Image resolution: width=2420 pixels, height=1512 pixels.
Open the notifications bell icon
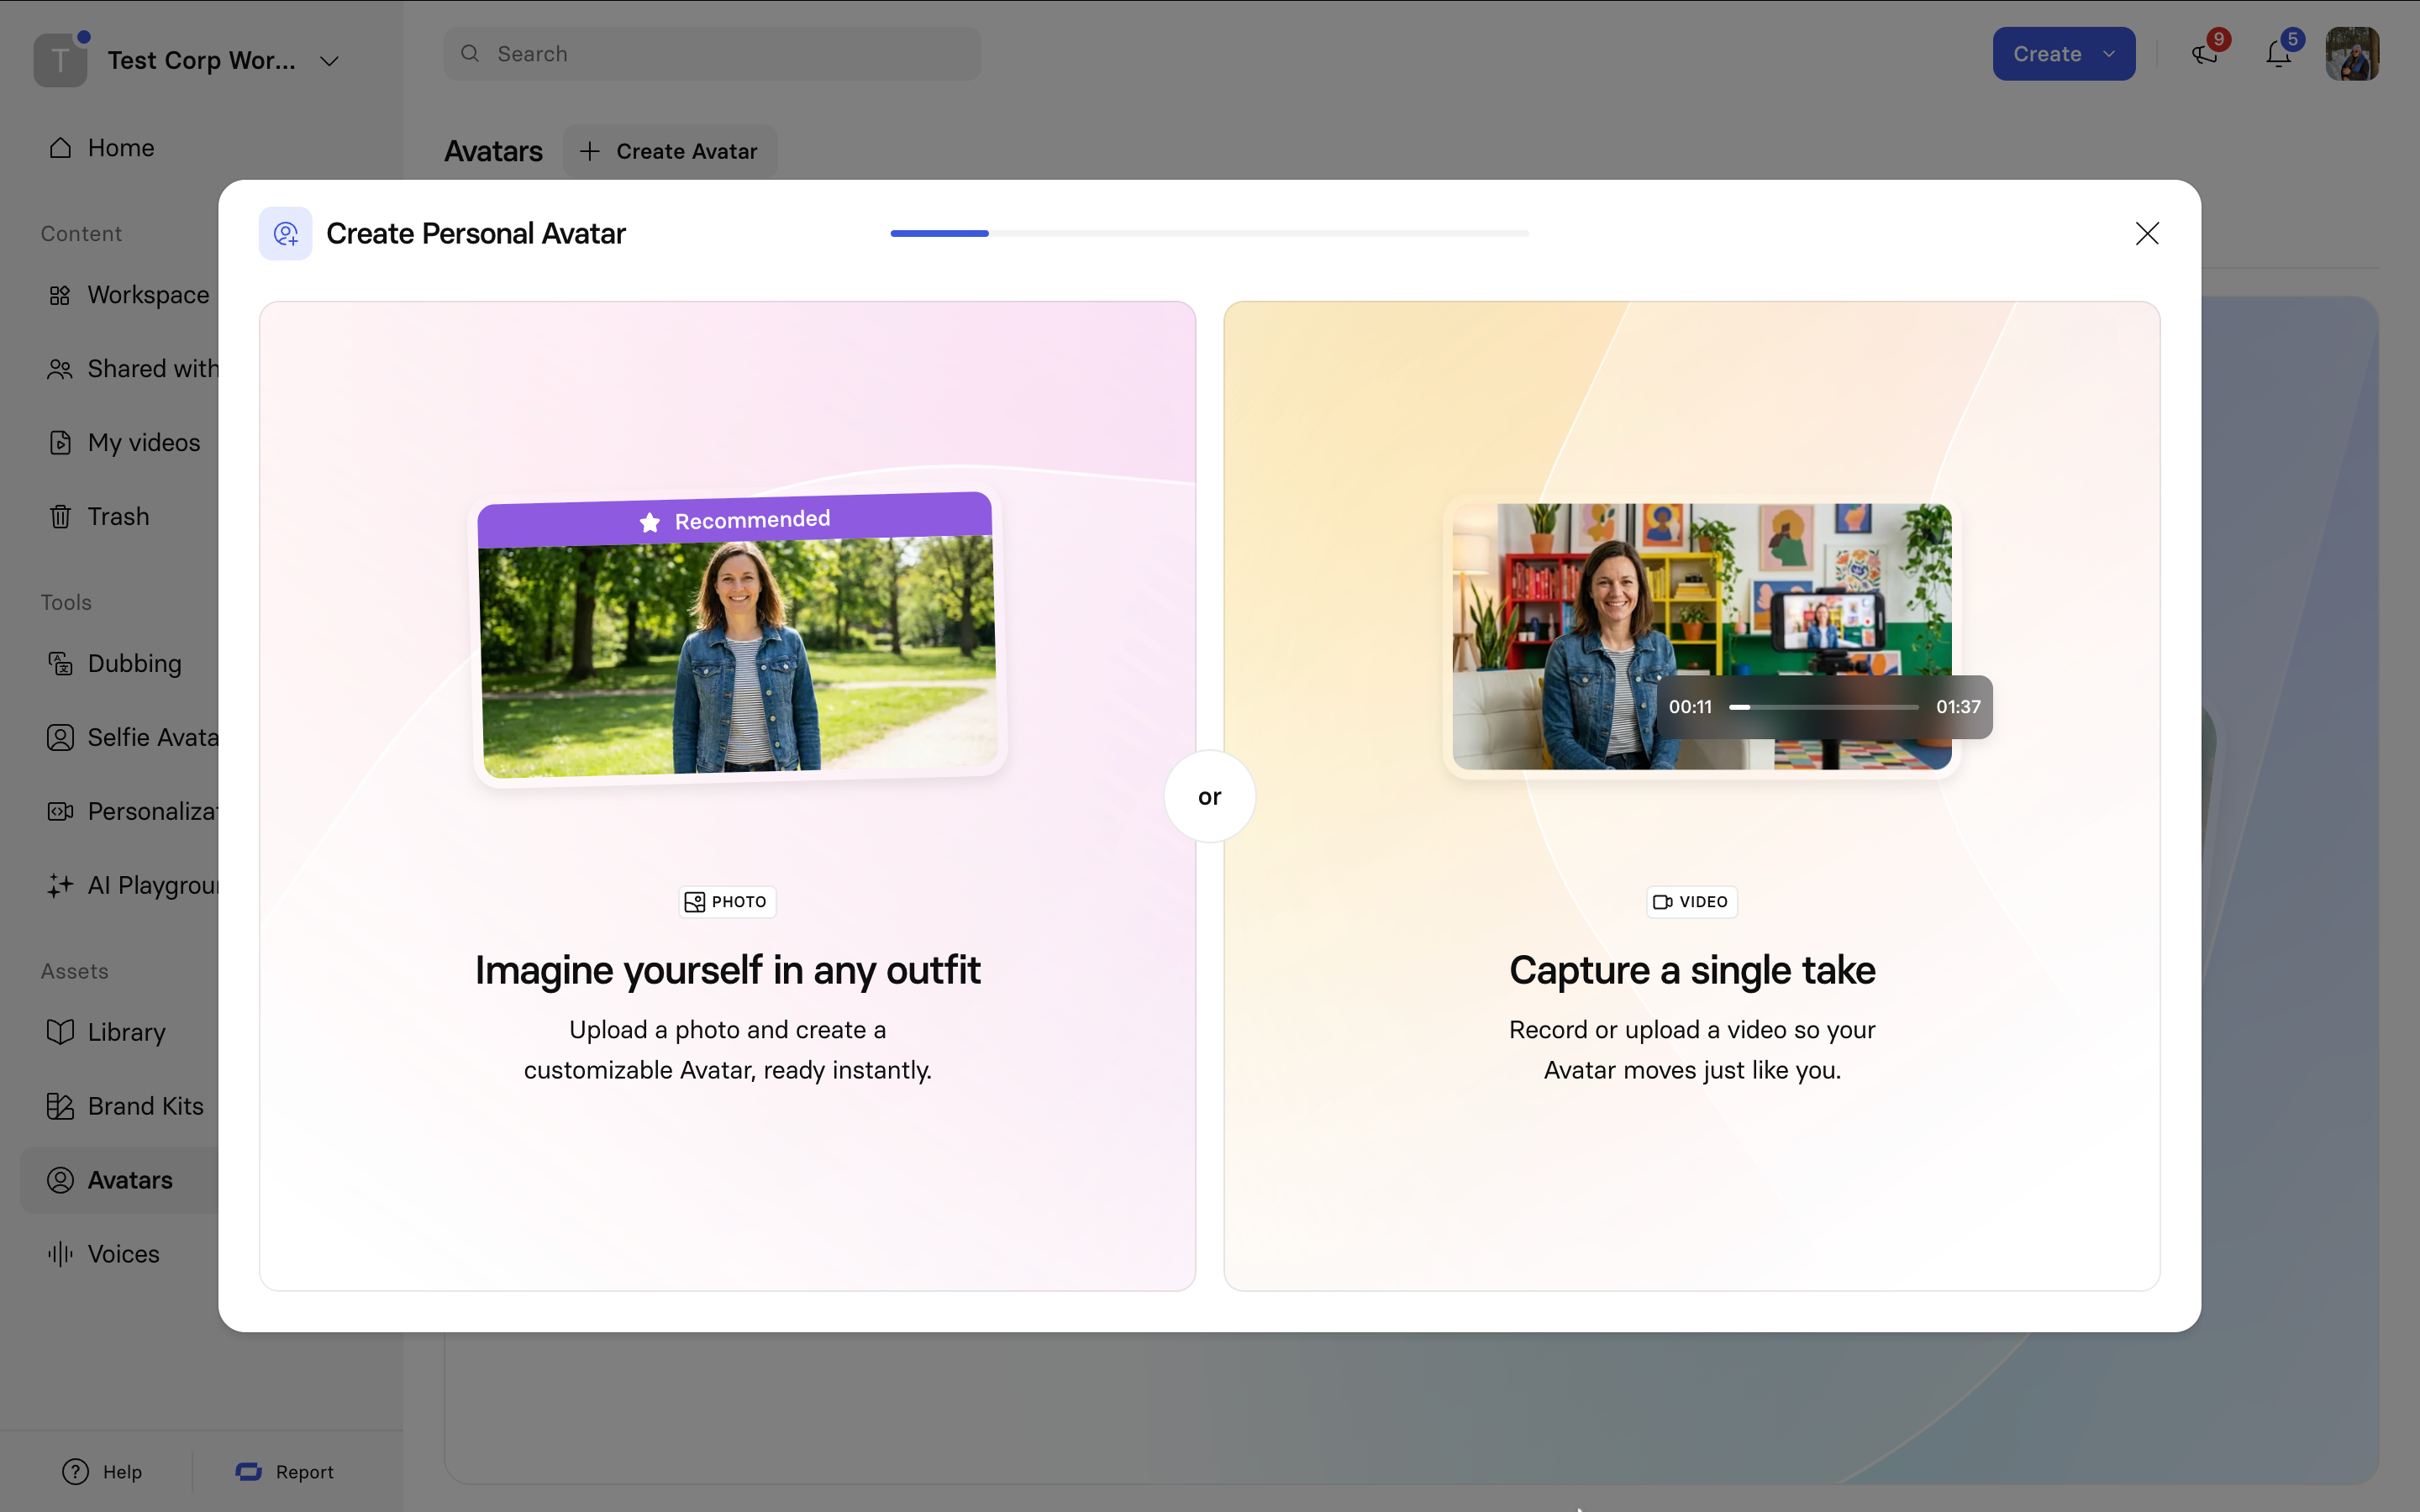click(x=2278, y=54)
